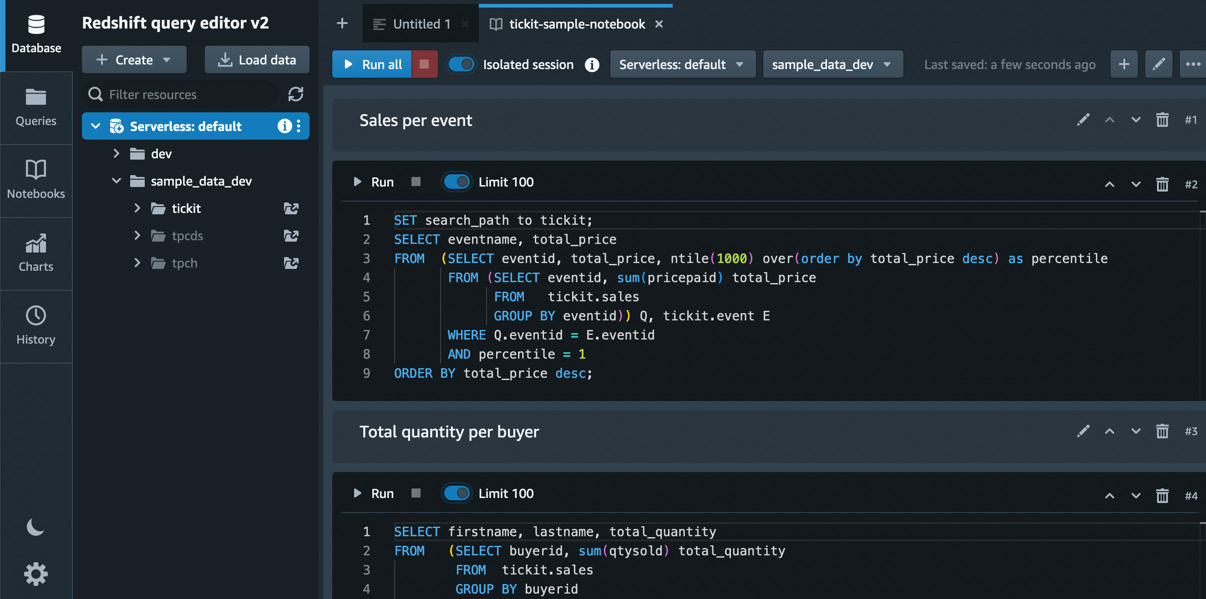The width and height of the screenshot is (1206, 599).
Task: Refresh the resources list
Action: pyautogui.click(x=296, y=94)
